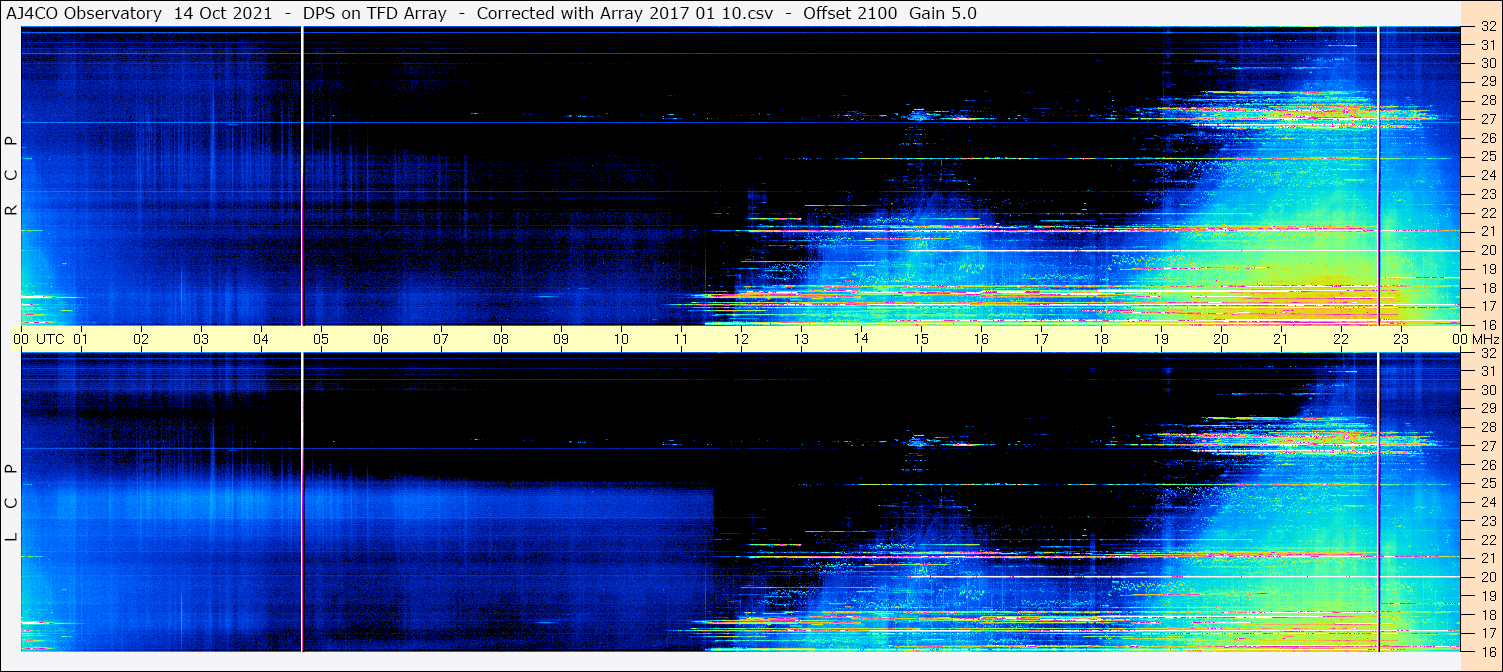The image size is (1503, 672).
Task: Select hour '14' on the UTC time axis
Action: pyautogui.click(x=861, y=338)
